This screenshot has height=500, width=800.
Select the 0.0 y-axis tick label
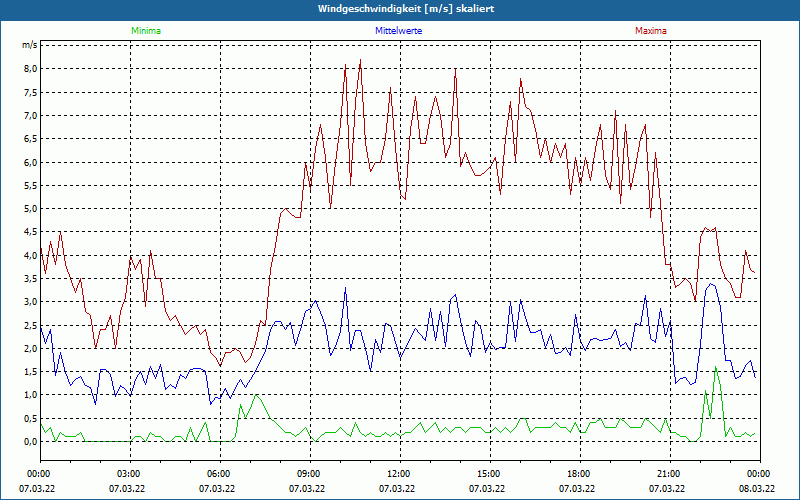coord(30,441)
